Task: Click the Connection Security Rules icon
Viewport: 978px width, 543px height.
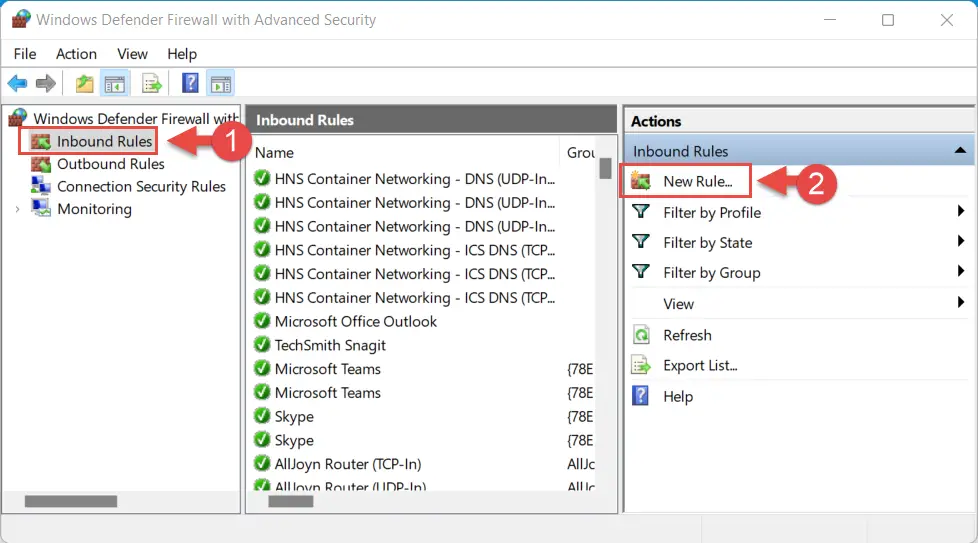Action: pyautogui.click(x=41, y=186)
